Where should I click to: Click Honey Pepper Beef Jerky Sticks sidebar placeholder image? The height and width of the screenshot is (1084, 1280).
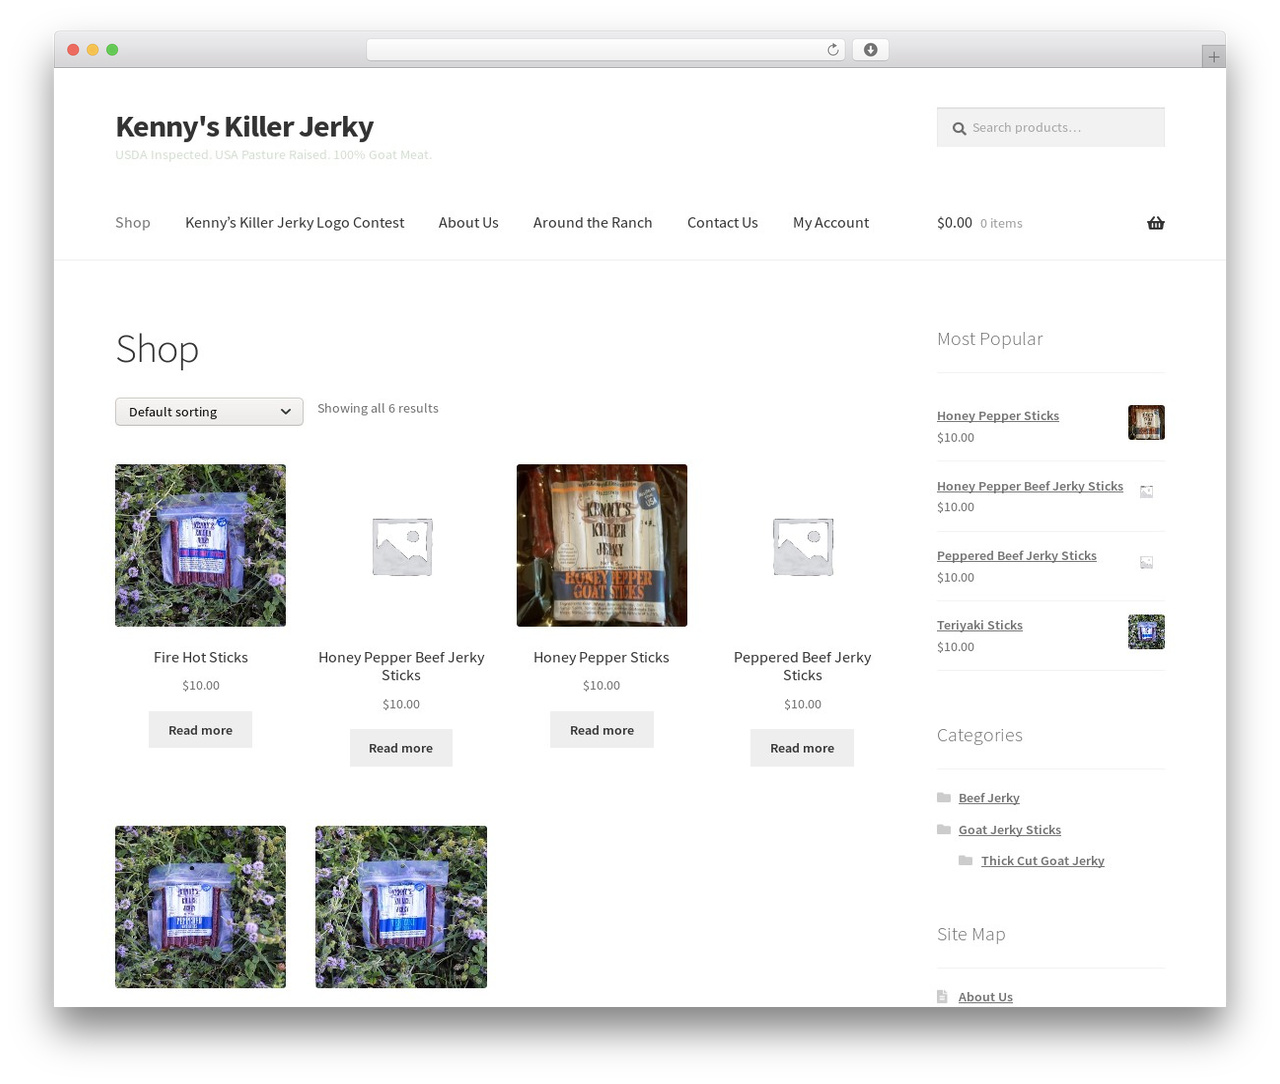click(x=1146, y=491)
